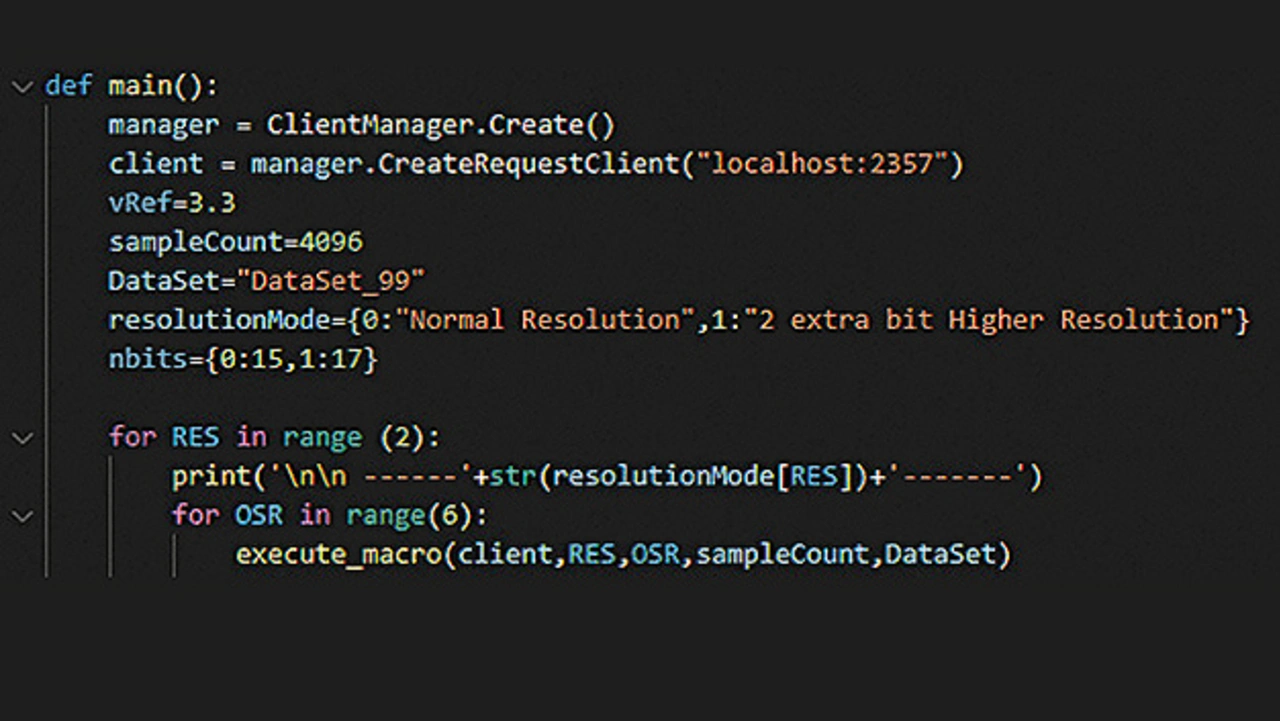The height and width of the screenshot is (721, 1280).
Task: Click range(6) in the OSR loop
Action: pos(415,516)
